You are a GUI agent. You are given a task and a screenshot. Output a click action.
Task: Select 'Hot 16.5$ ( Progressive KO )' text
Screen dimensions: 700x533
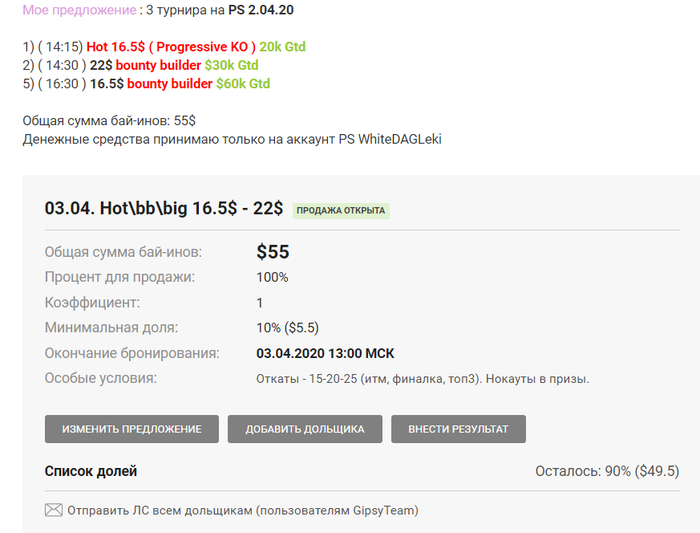171,47
